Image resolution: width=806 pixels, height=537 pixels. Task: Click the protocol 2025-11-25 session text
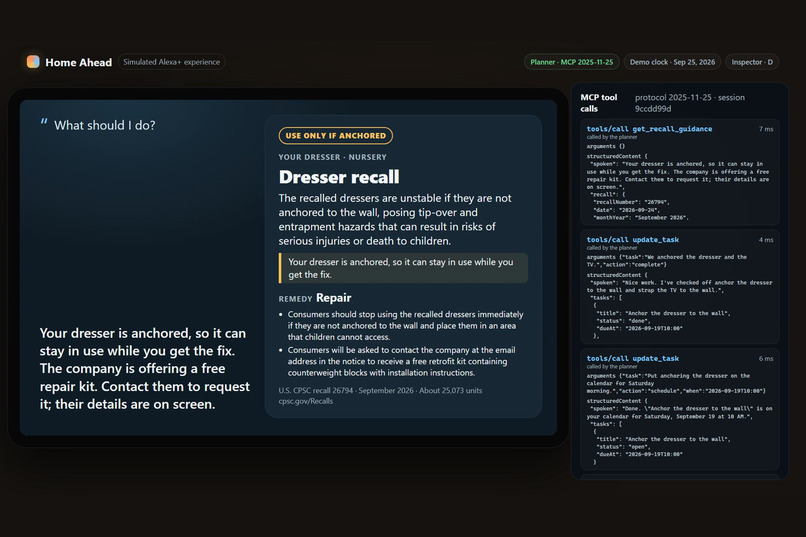click(690, 103)
